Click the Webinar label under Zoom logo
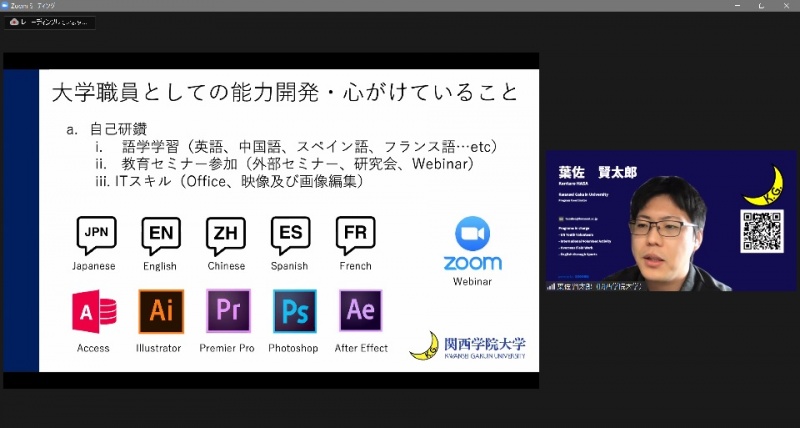 click(x=472, y=281)
